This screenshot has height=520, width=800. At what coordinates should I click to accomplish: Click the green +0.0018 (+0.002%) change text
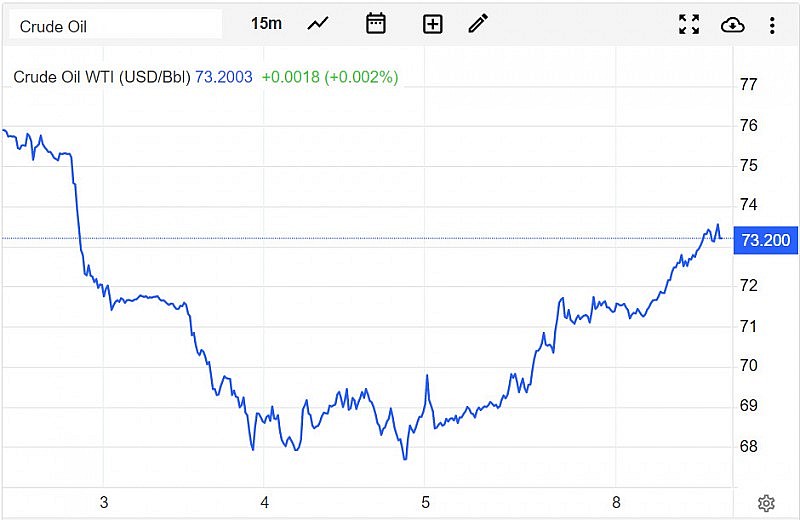click(329, 77)
